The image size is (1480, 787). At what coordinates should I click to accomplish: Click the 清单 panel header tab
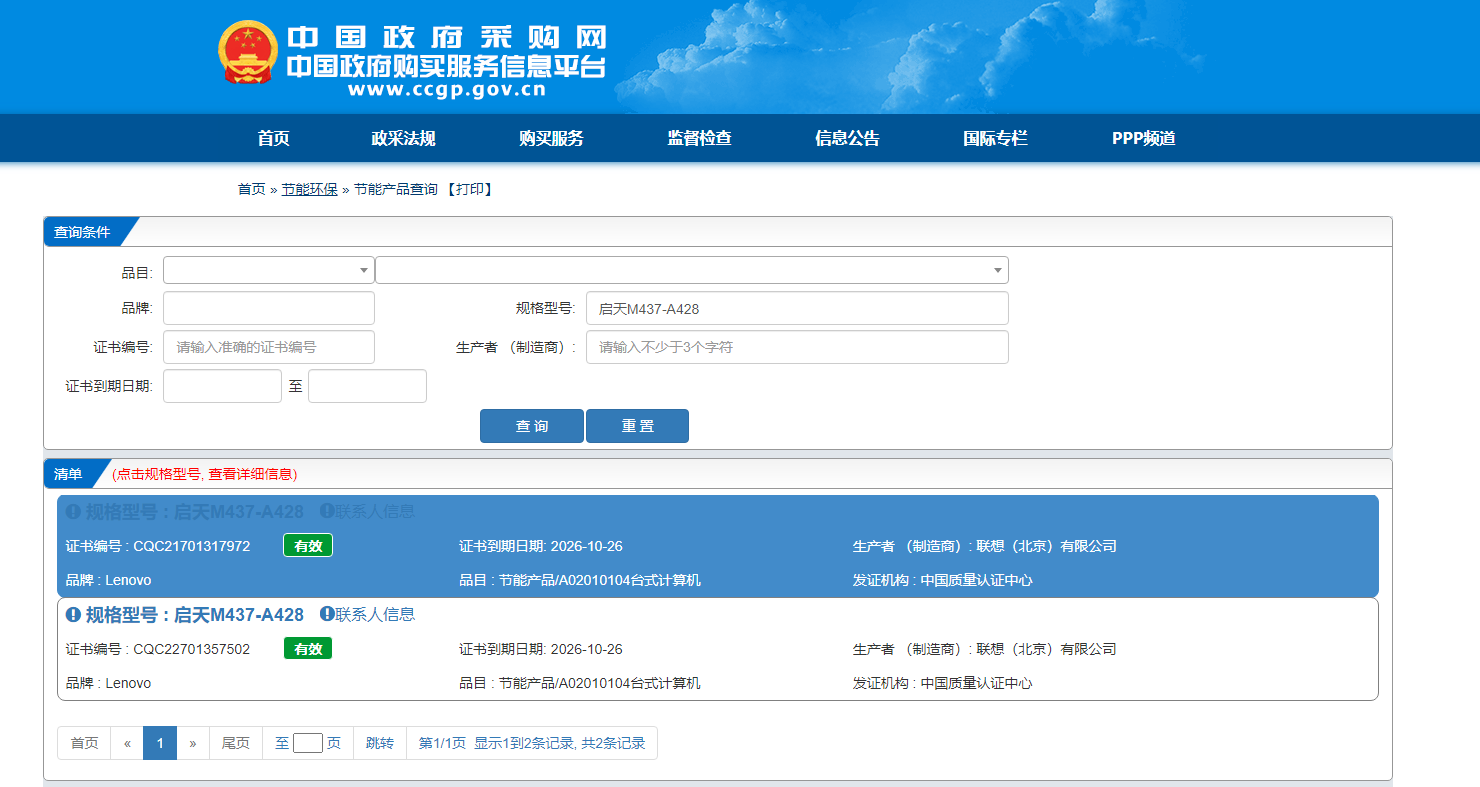click(x=68, y=474)
